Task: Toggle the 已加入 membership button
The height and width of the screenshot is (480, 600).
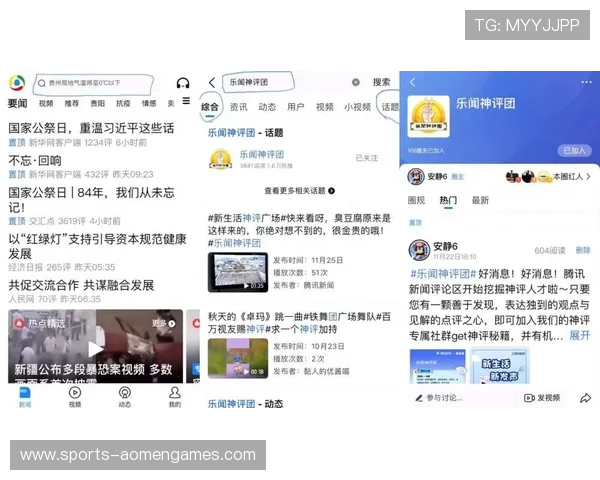Action: [x=574, y=150]
